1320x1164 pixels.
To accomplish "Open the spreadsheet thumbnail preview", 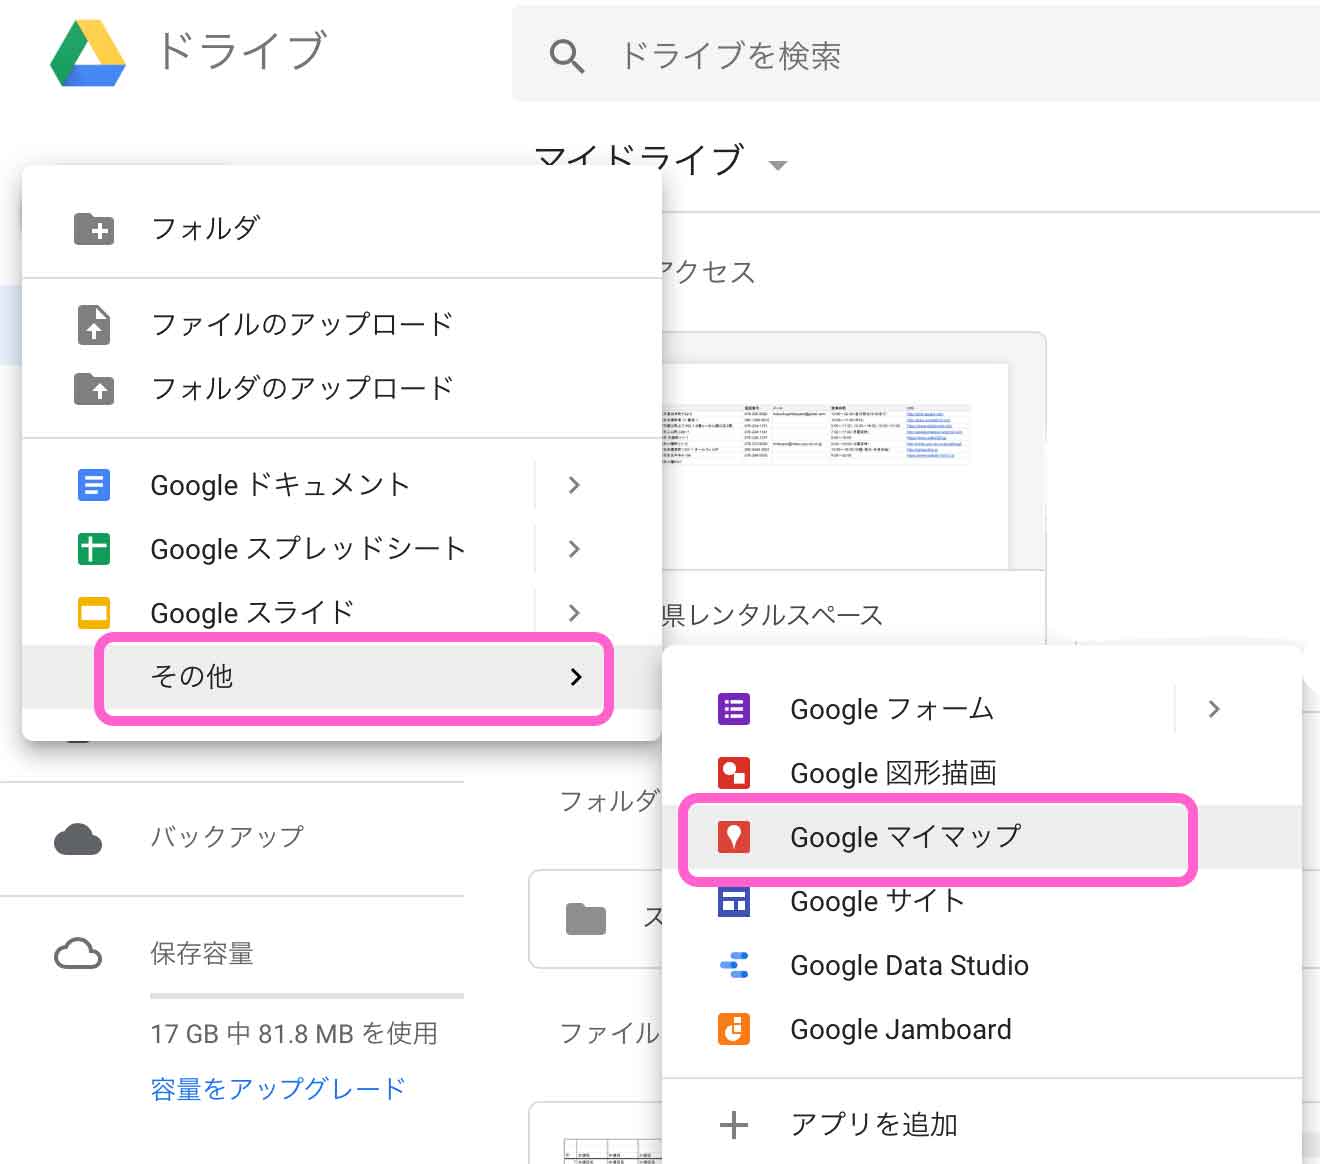I will 835,465.
